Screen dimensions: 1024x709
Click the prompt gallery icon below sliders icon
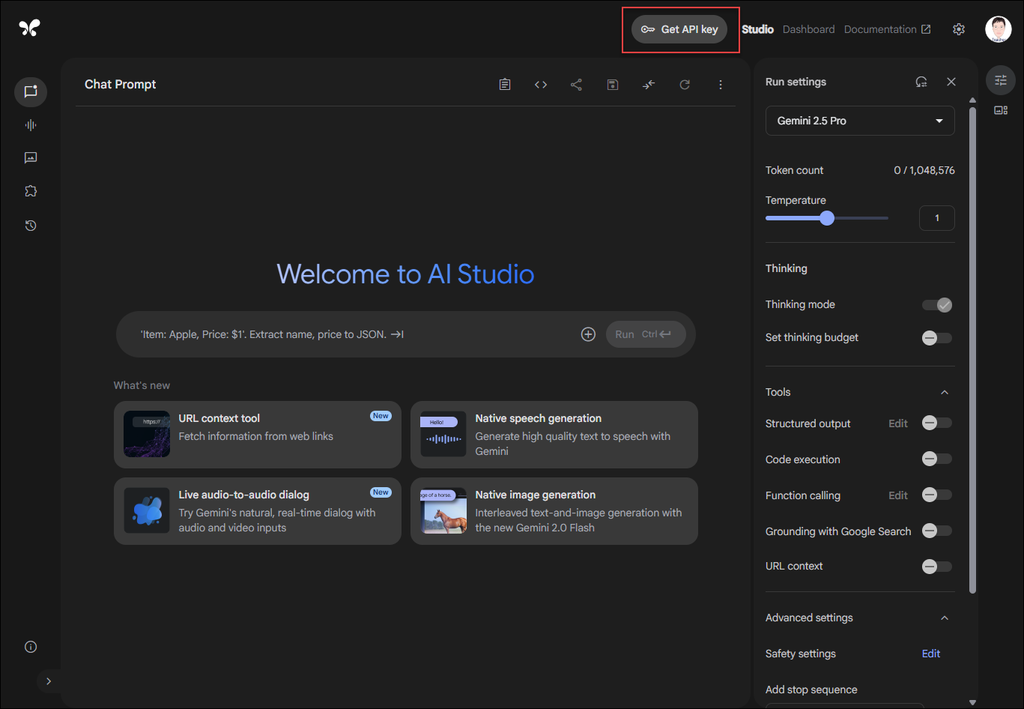(1000, 110)
